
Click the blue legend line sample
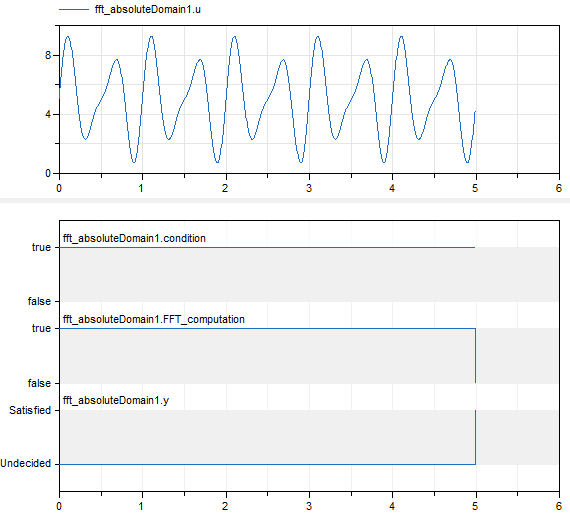(74, 9)
